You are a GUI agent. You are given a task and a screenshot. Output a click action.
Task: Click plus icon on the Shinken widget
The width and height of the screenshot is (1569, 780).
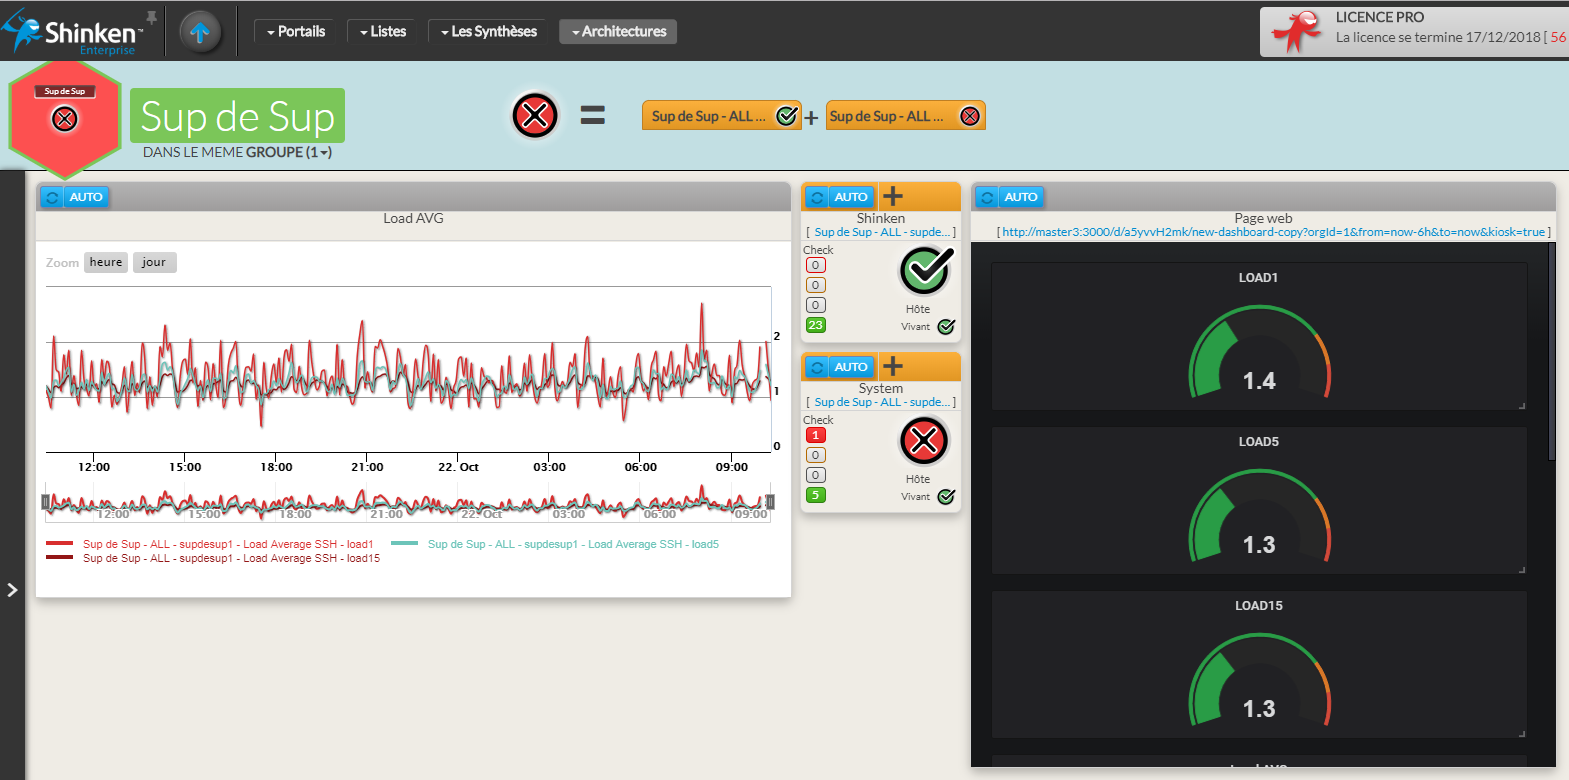[x=893, y=197]
